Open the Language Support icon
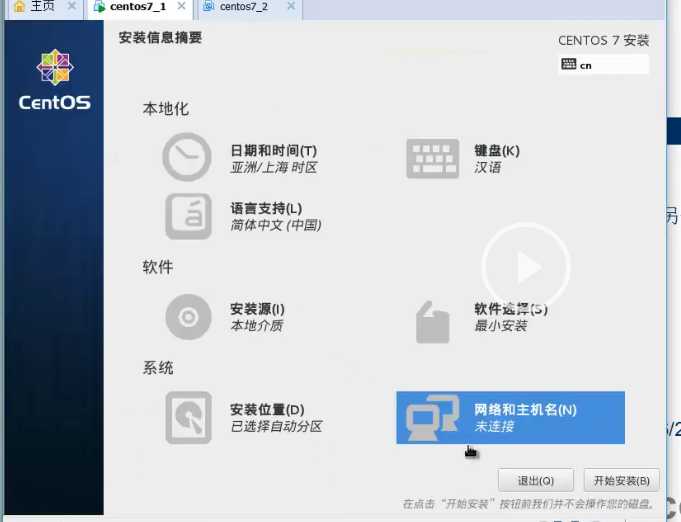Image resolution: width=681 pixels, height=522 pixels. point(188,216)
